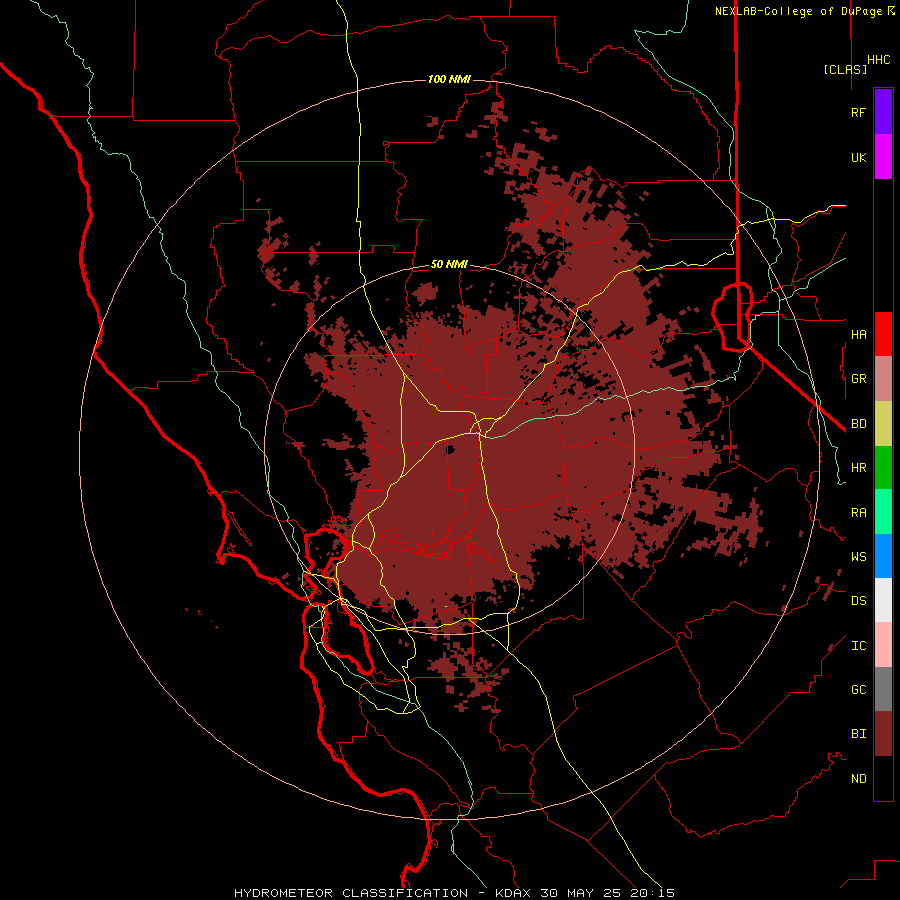Click the HYDROMETEOR CLASSIFICATION title text
The width and height of the screenshot is (900, 900).
[351, 893]
